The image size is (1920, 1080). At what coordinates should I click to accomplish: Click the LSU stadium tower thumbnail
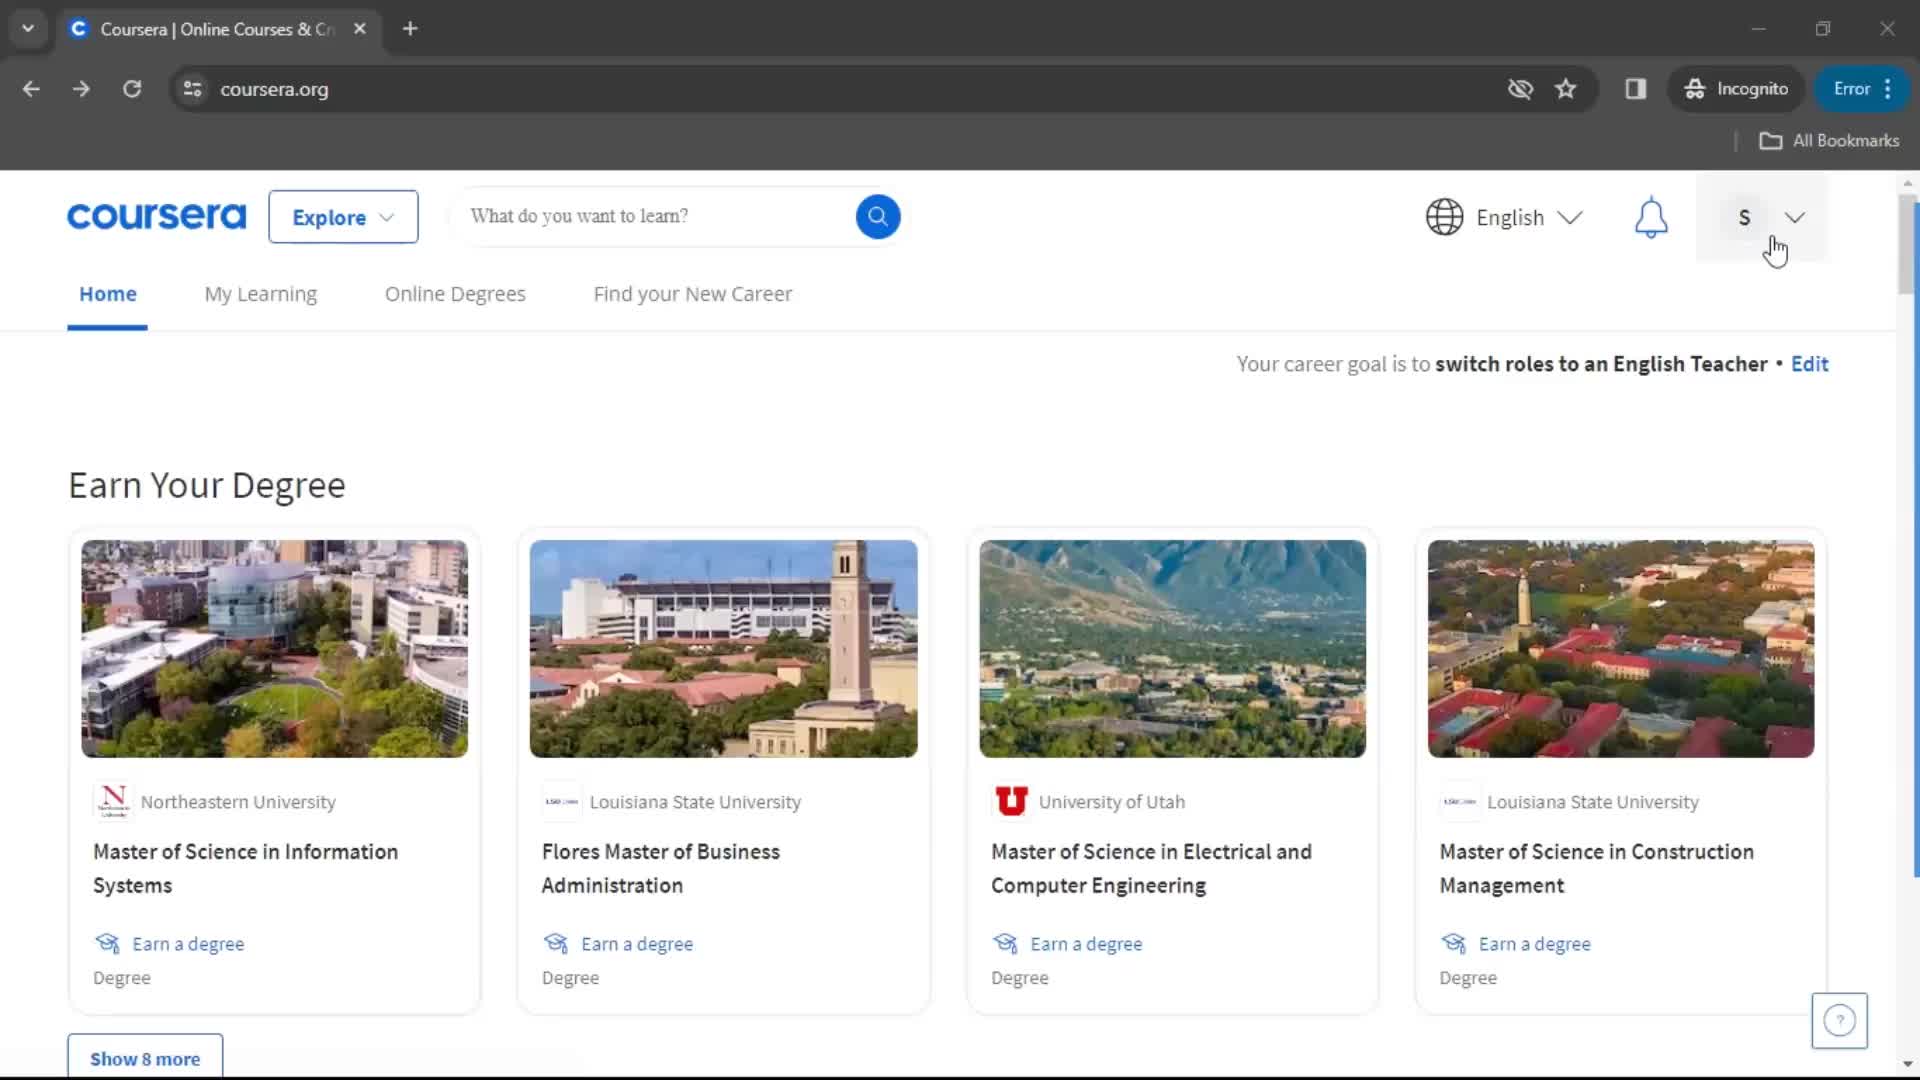tap(723, 648)
